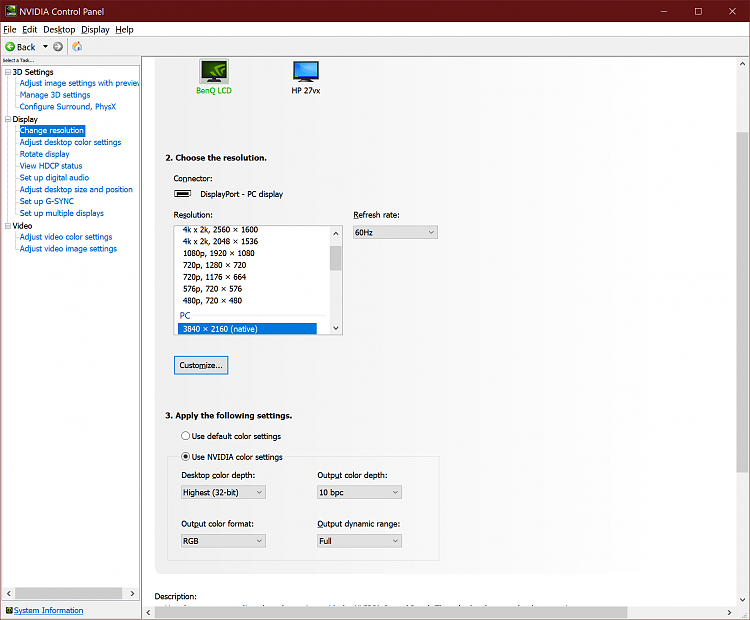Open the Edit menu
The image size is (750, 620).
click(30, 30)
